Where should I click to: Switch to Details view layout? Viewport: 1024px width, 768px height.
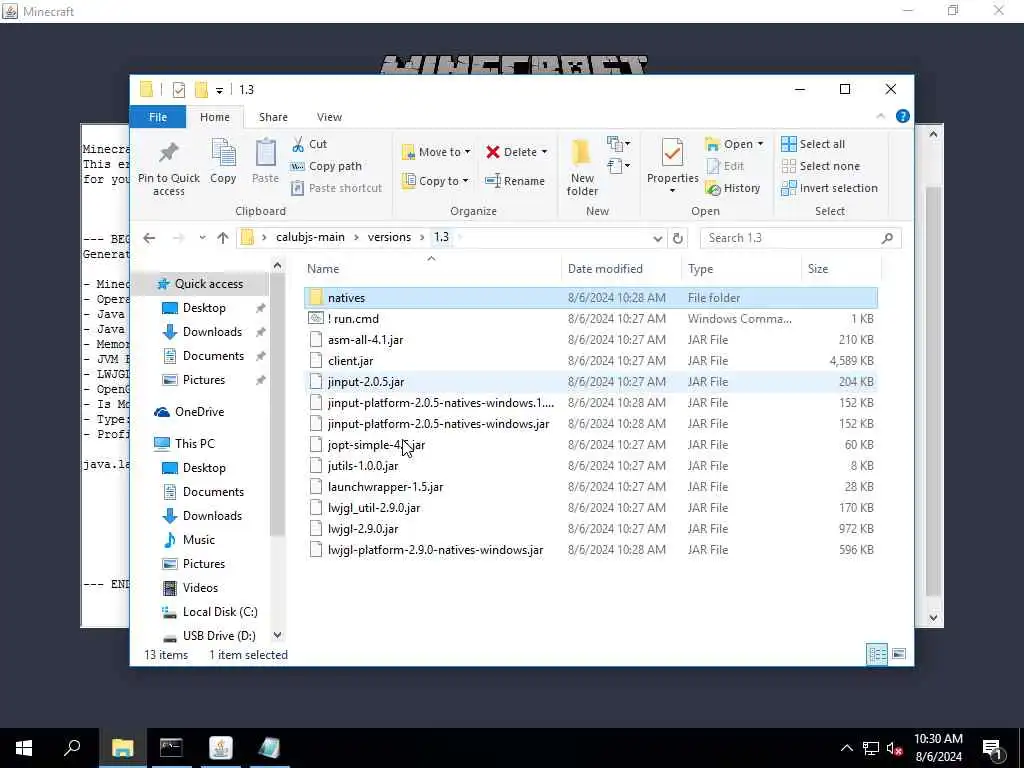tap(876, 654)
